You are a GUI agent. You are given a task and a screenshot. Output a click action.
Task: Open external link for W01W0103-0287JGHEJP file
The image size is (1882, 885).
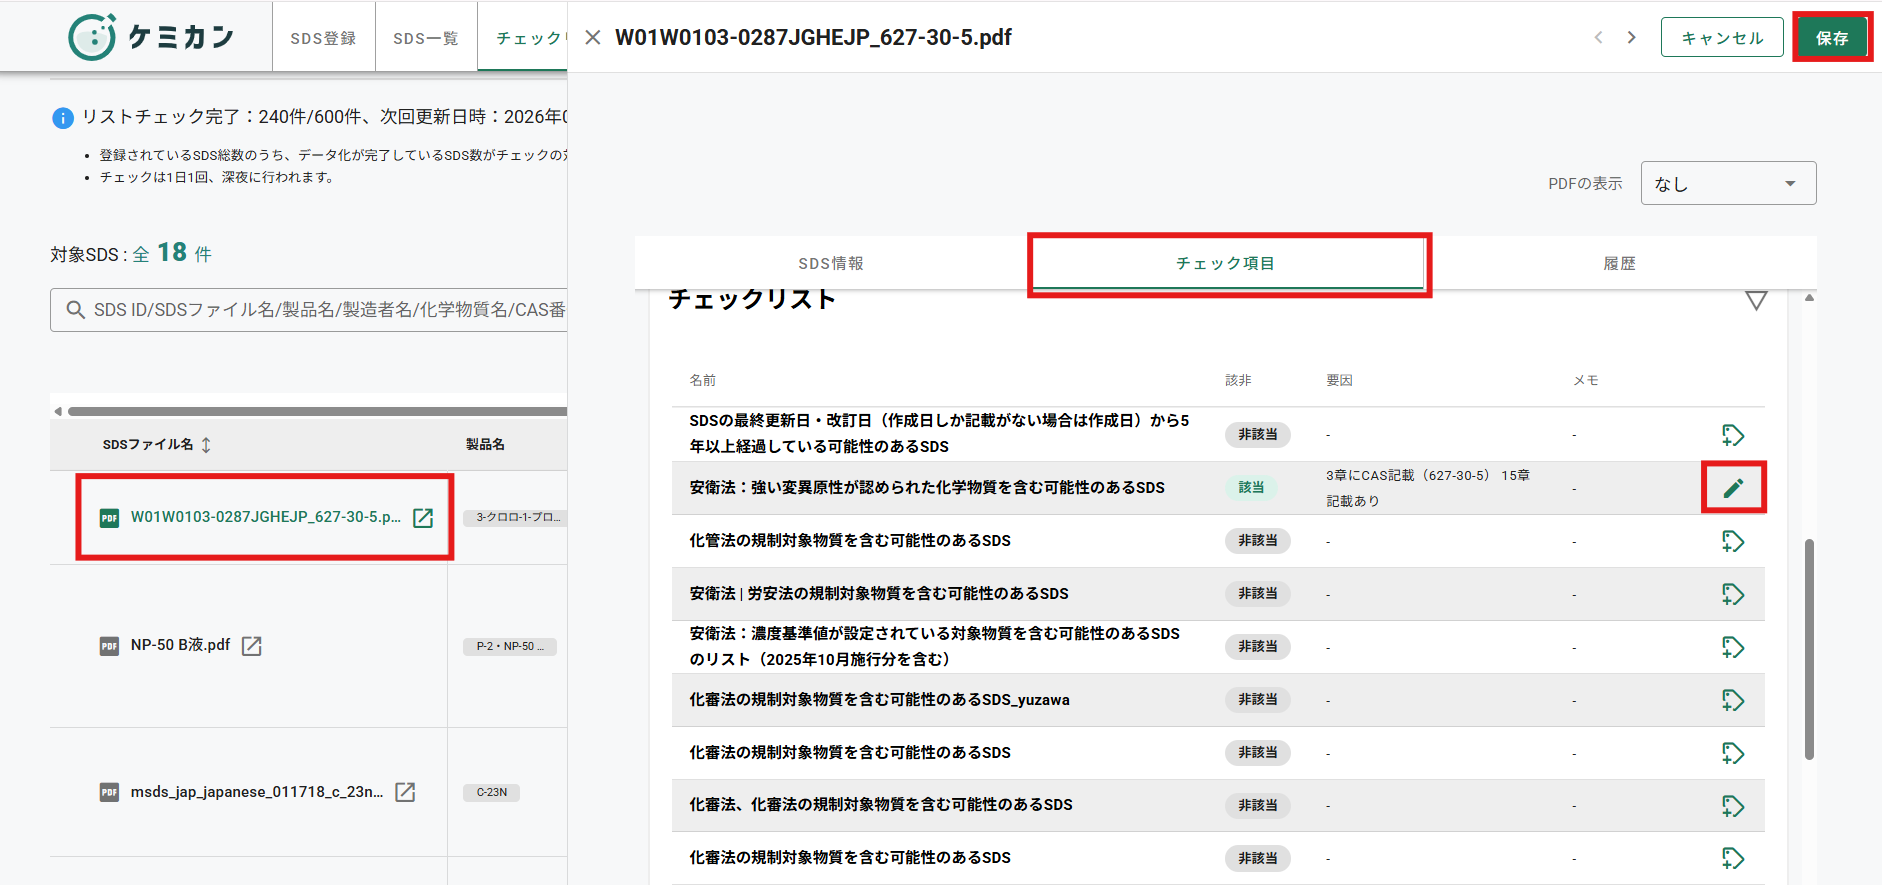coord(423,518)
